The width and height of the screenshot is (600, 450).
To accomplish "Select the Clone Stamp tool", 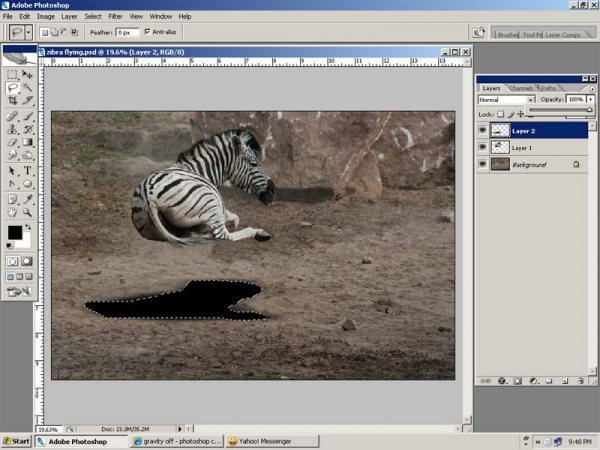I will [12, 129].
